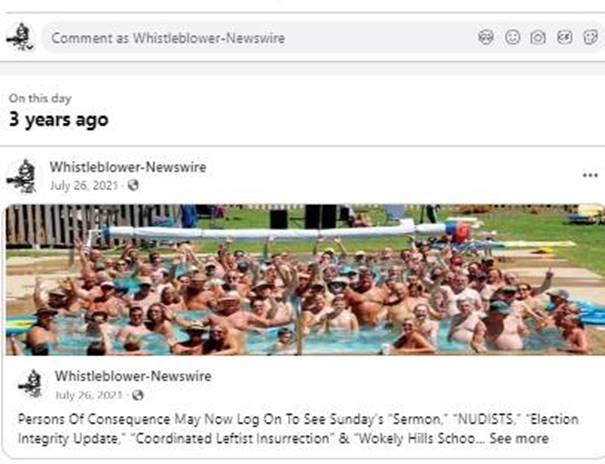
Task: Click the globe privacy icon under post header
Action: click(133, 186)
